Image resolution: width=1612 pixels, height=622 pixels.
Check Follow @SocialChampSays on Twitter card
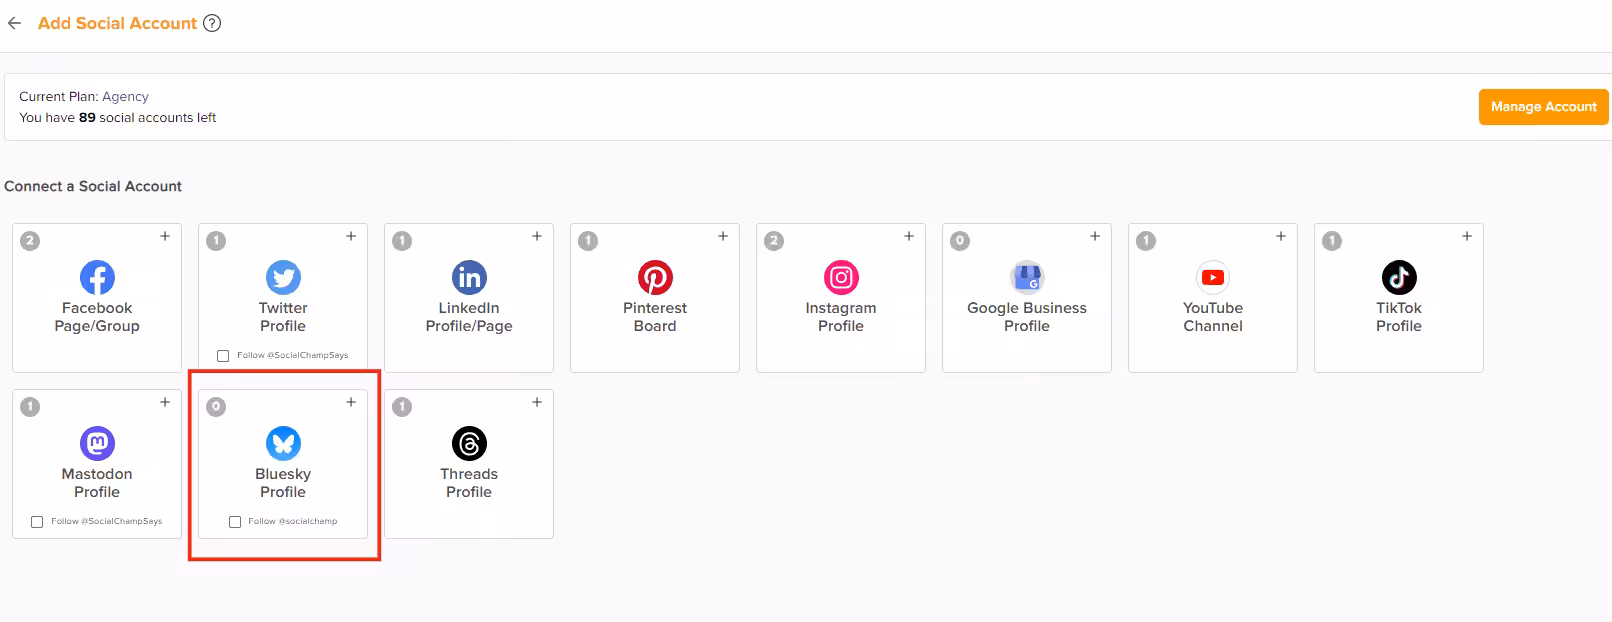[x=223, y=356]
